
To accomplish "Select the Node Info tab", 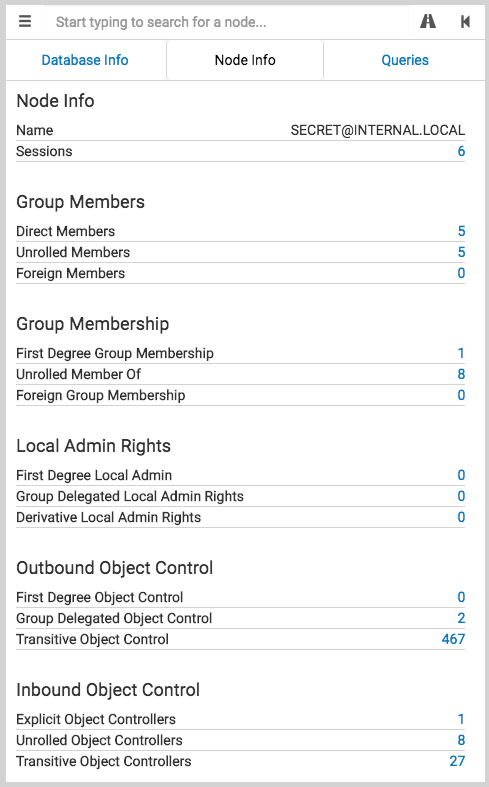I will (x=245, y=60).
